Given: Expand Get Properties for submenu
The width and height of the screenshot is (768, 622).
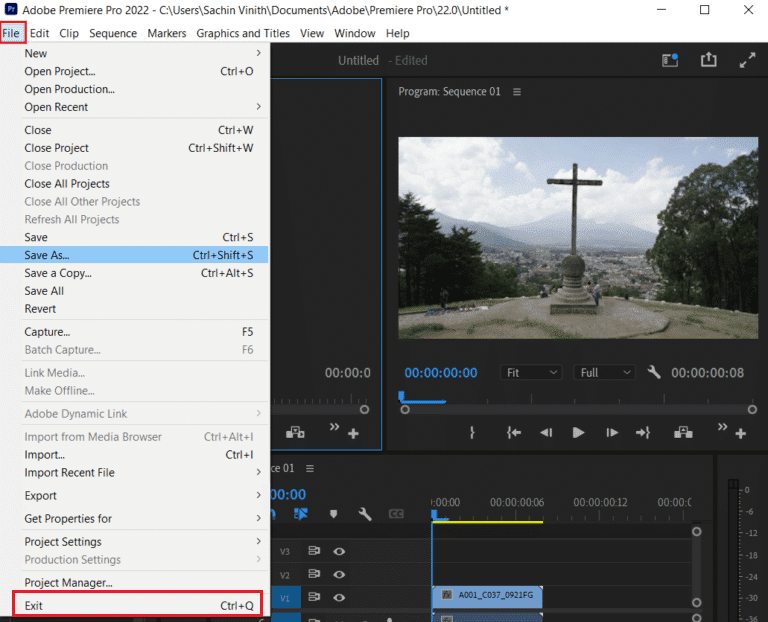Looking at the screenshot, I should coord(135,519).
